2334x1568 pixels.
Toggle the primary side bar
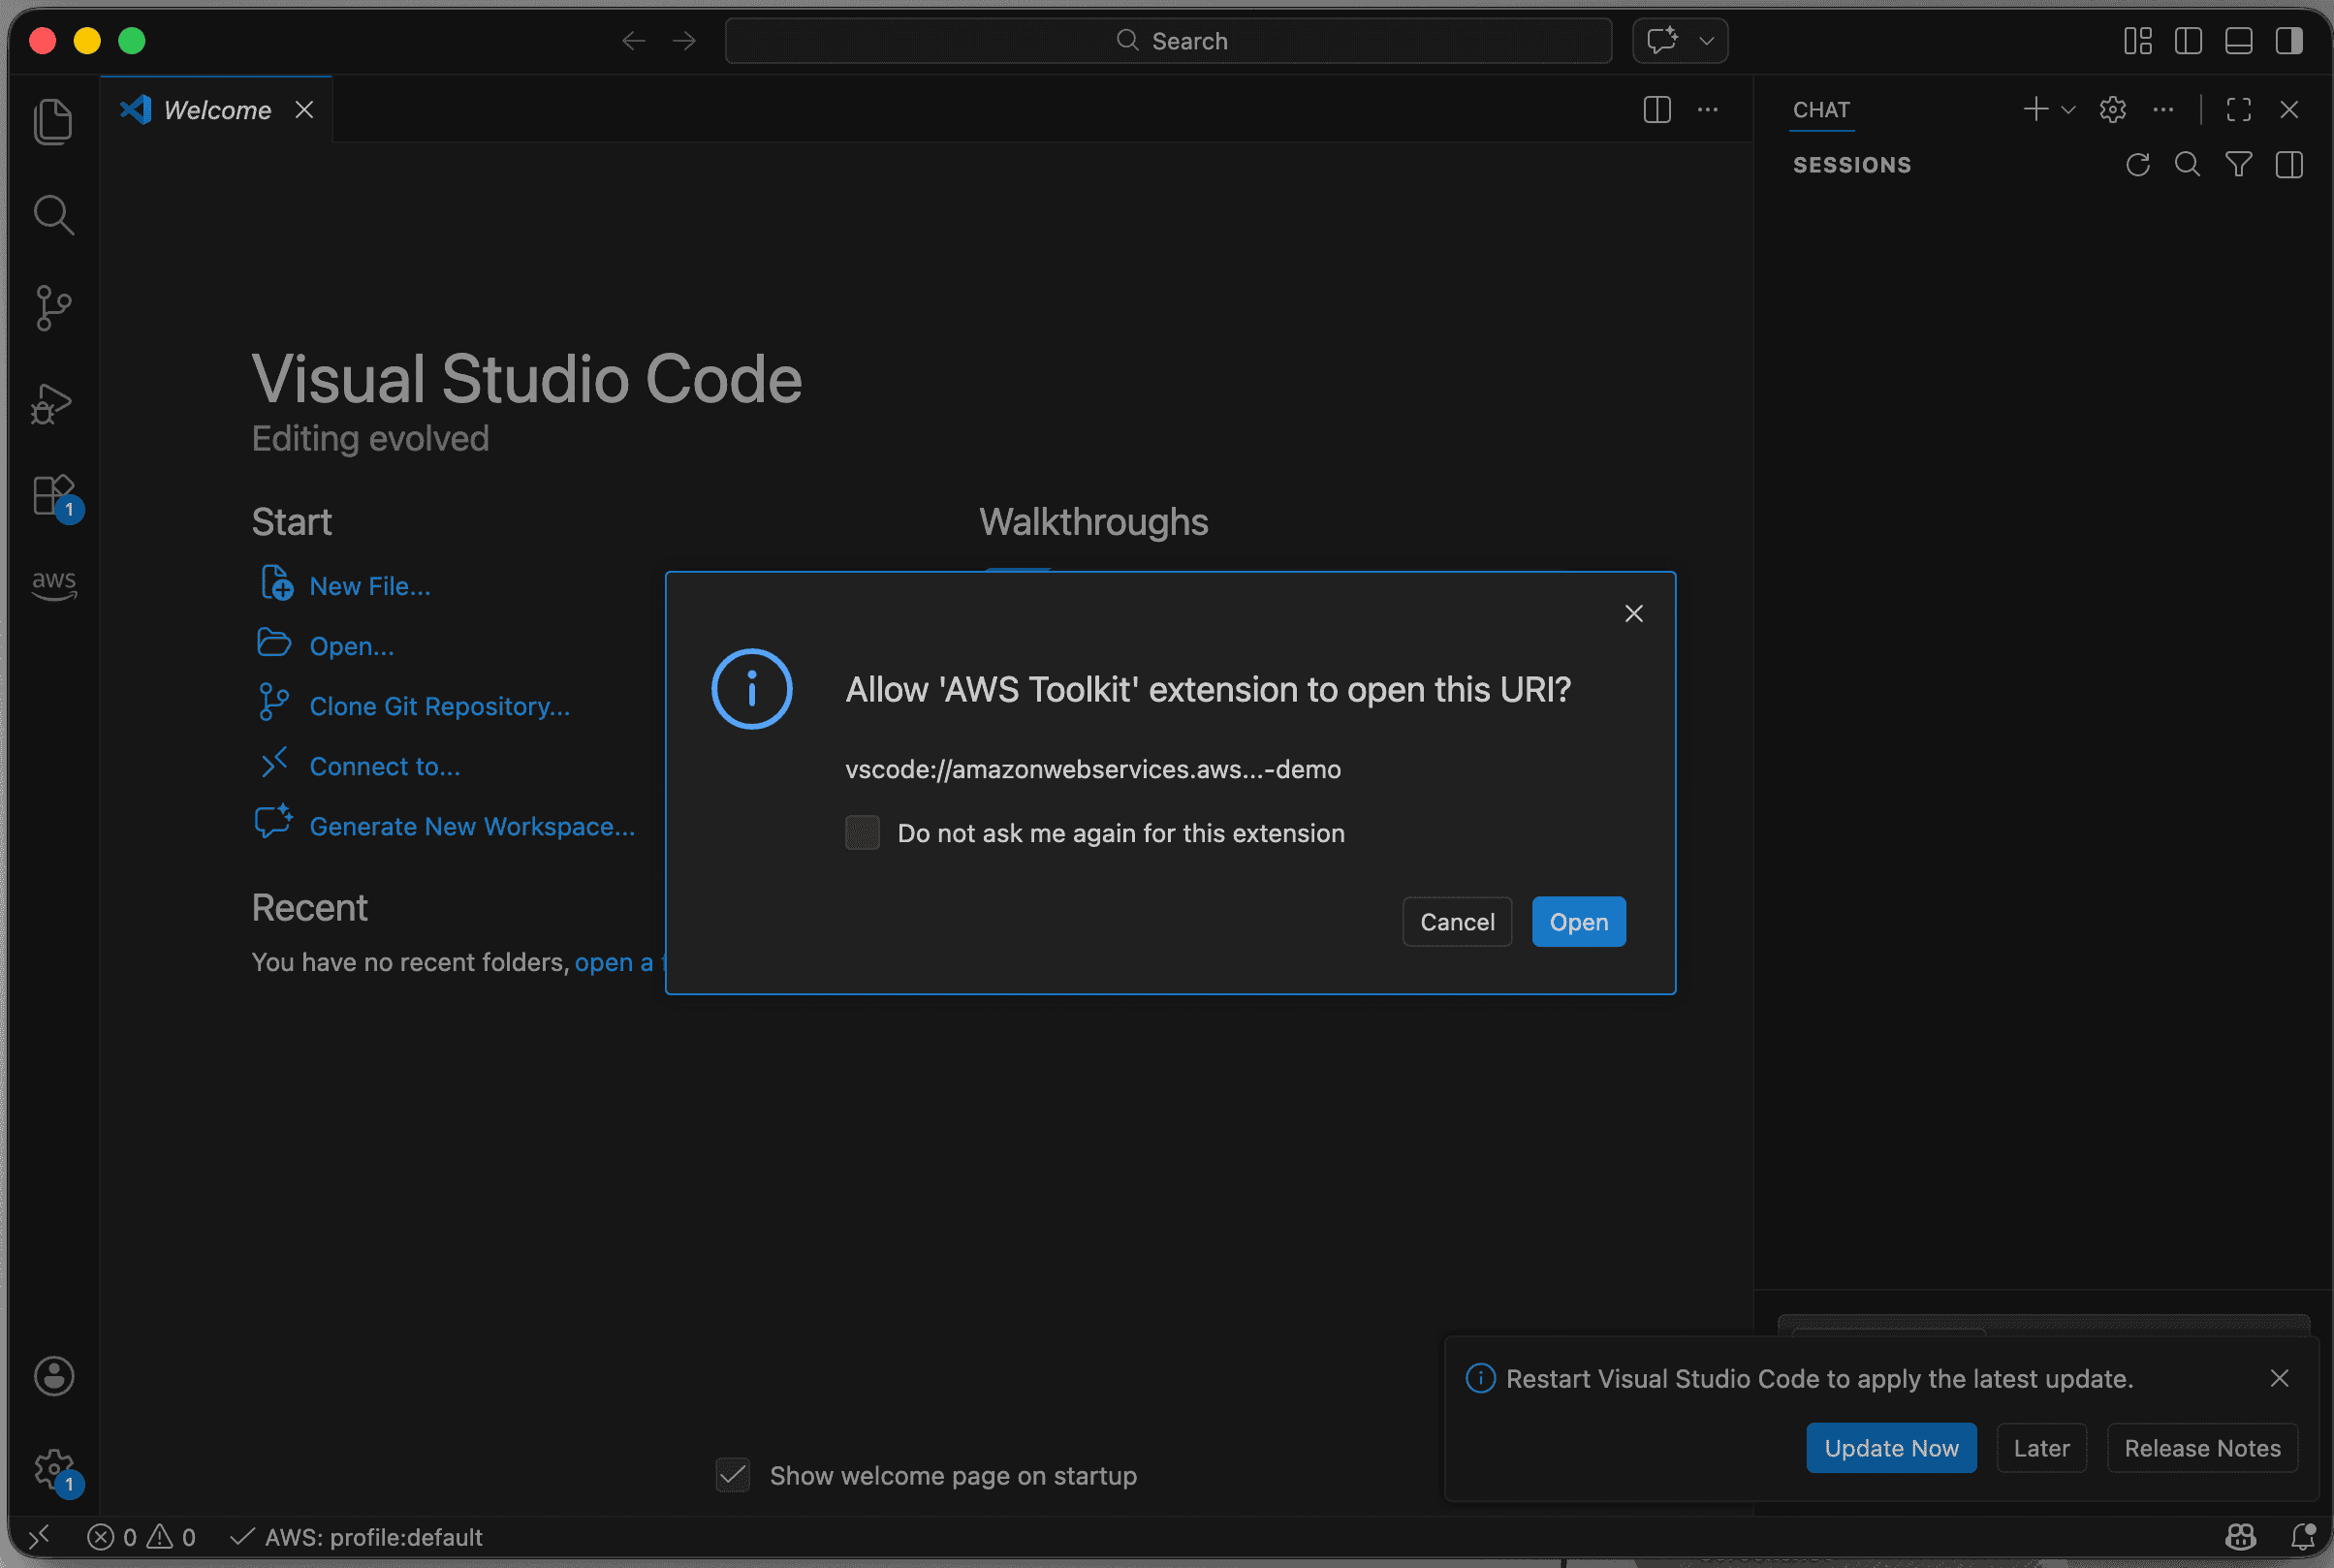[x=2188, y=41]
